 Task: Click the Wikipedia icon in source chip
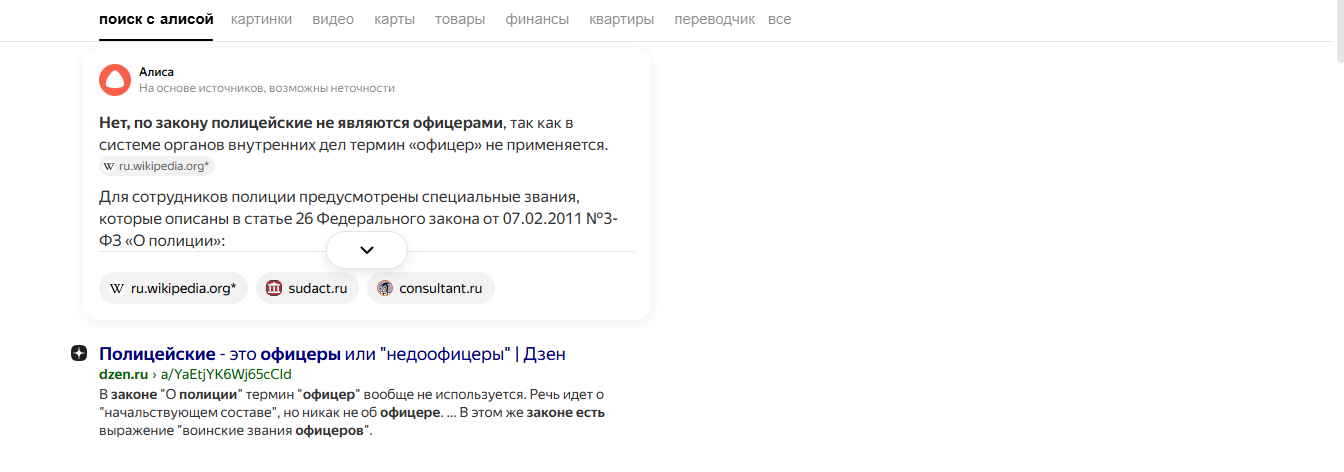[x=117, y=288]
